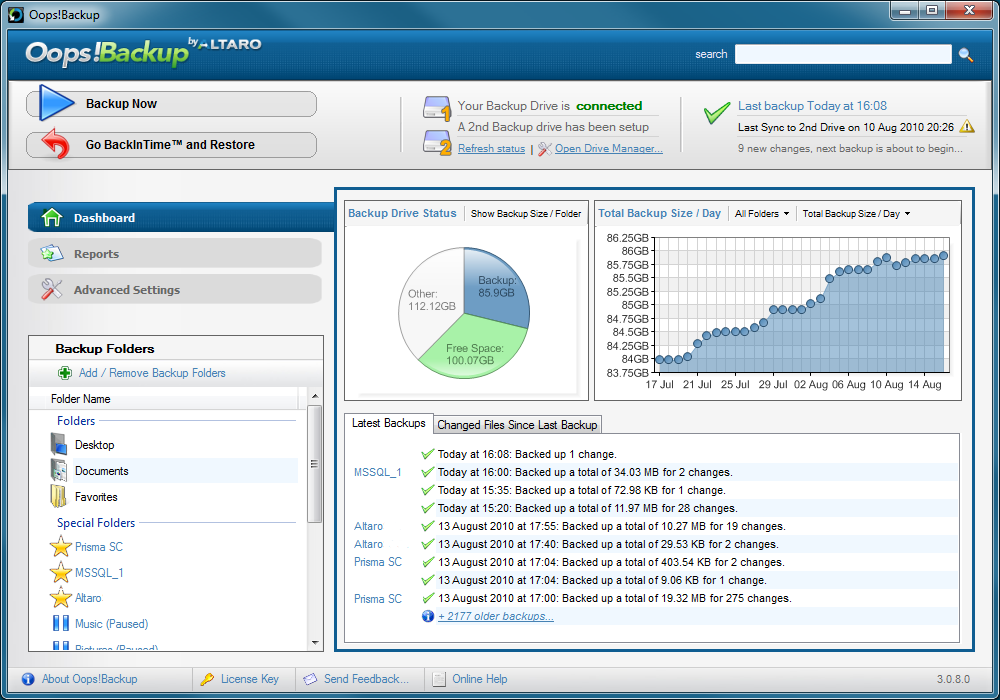Viewport: 1000px width, 700px height.
Task: Click the Desktop folder icon
Action: pos(59,444)
